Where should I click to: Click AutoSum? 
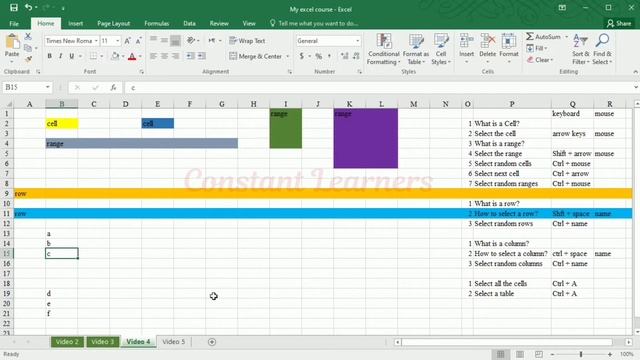pyautogui.click(x=543, y=37)
